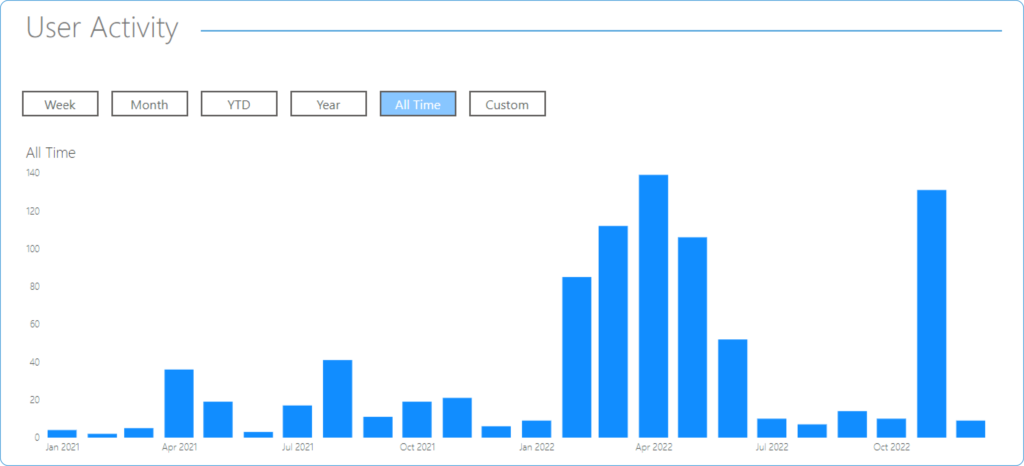Image resolution: width=1024 pixels, height=466 pixels.
Task: Click the 120 y-axis value
Action: pos(33,211)
